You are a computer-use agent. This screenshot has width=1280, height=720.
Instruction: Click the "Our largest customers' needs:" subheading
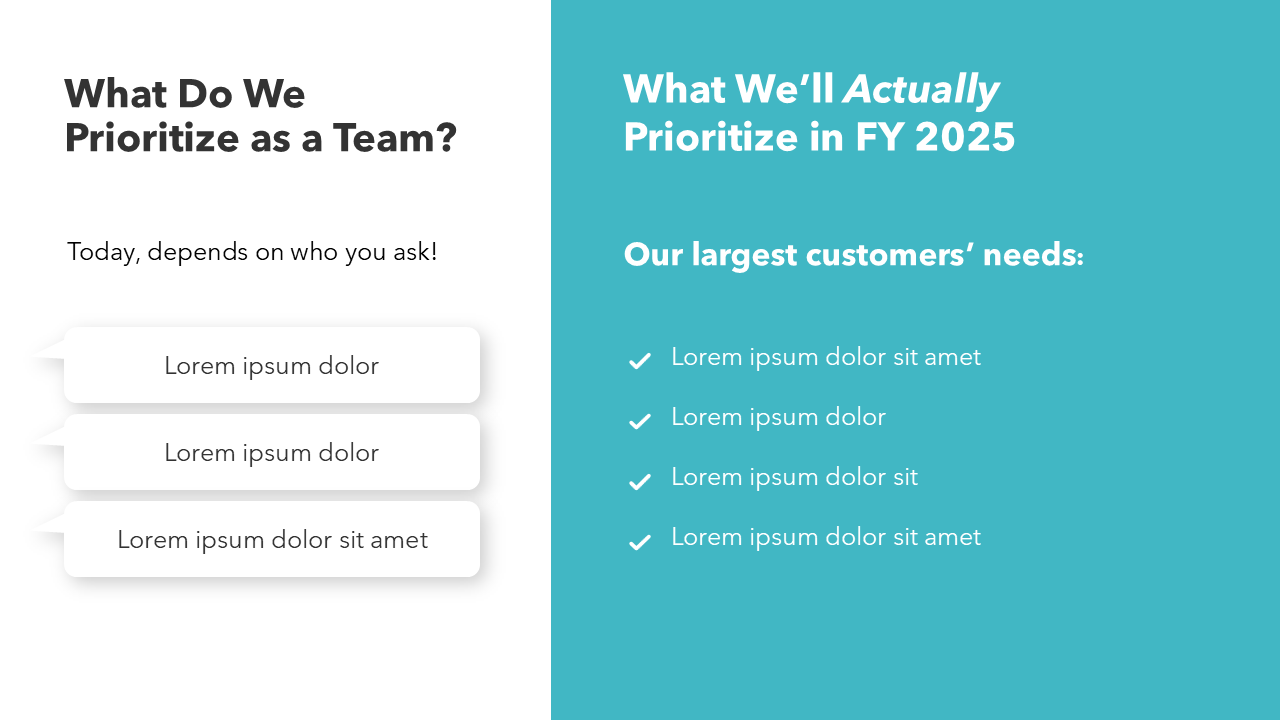853,255
